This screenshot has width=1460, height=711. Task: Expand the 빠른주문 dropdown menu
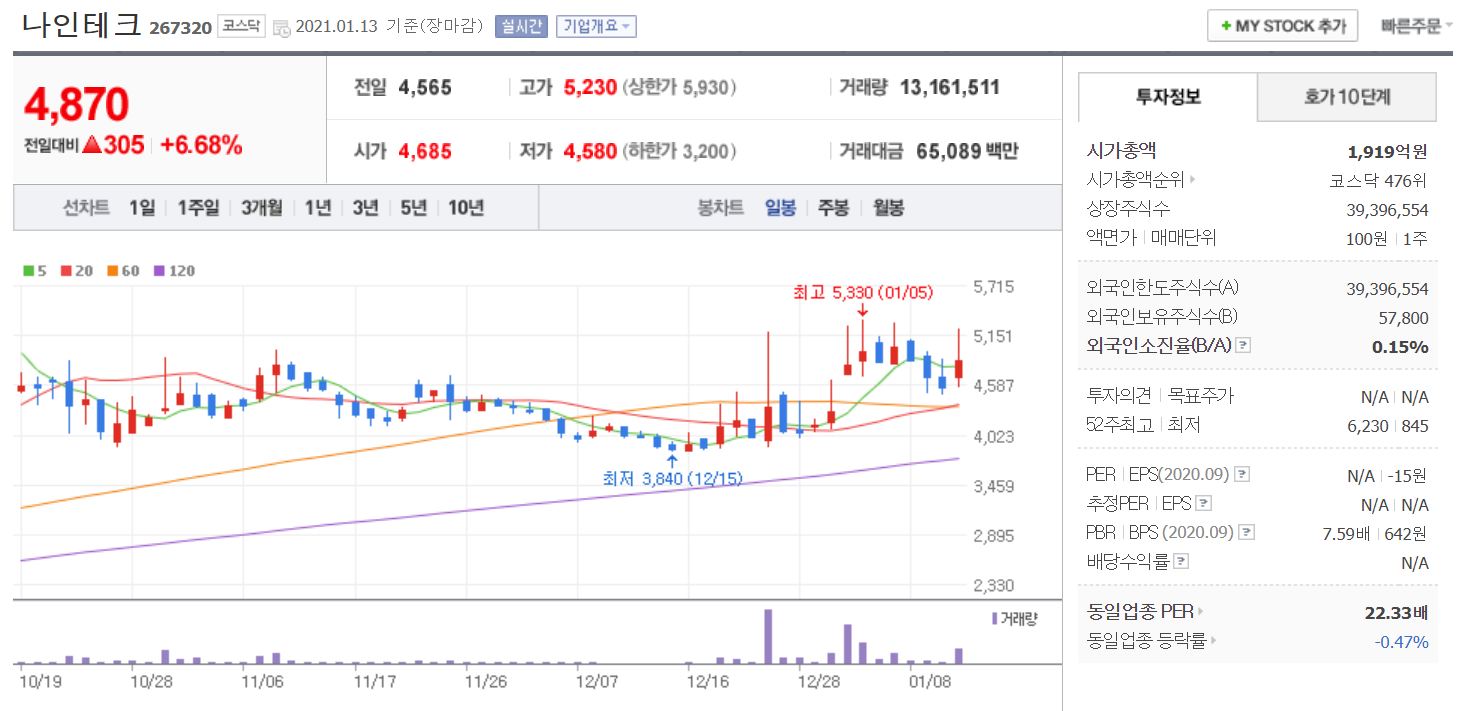point(1416,27)
